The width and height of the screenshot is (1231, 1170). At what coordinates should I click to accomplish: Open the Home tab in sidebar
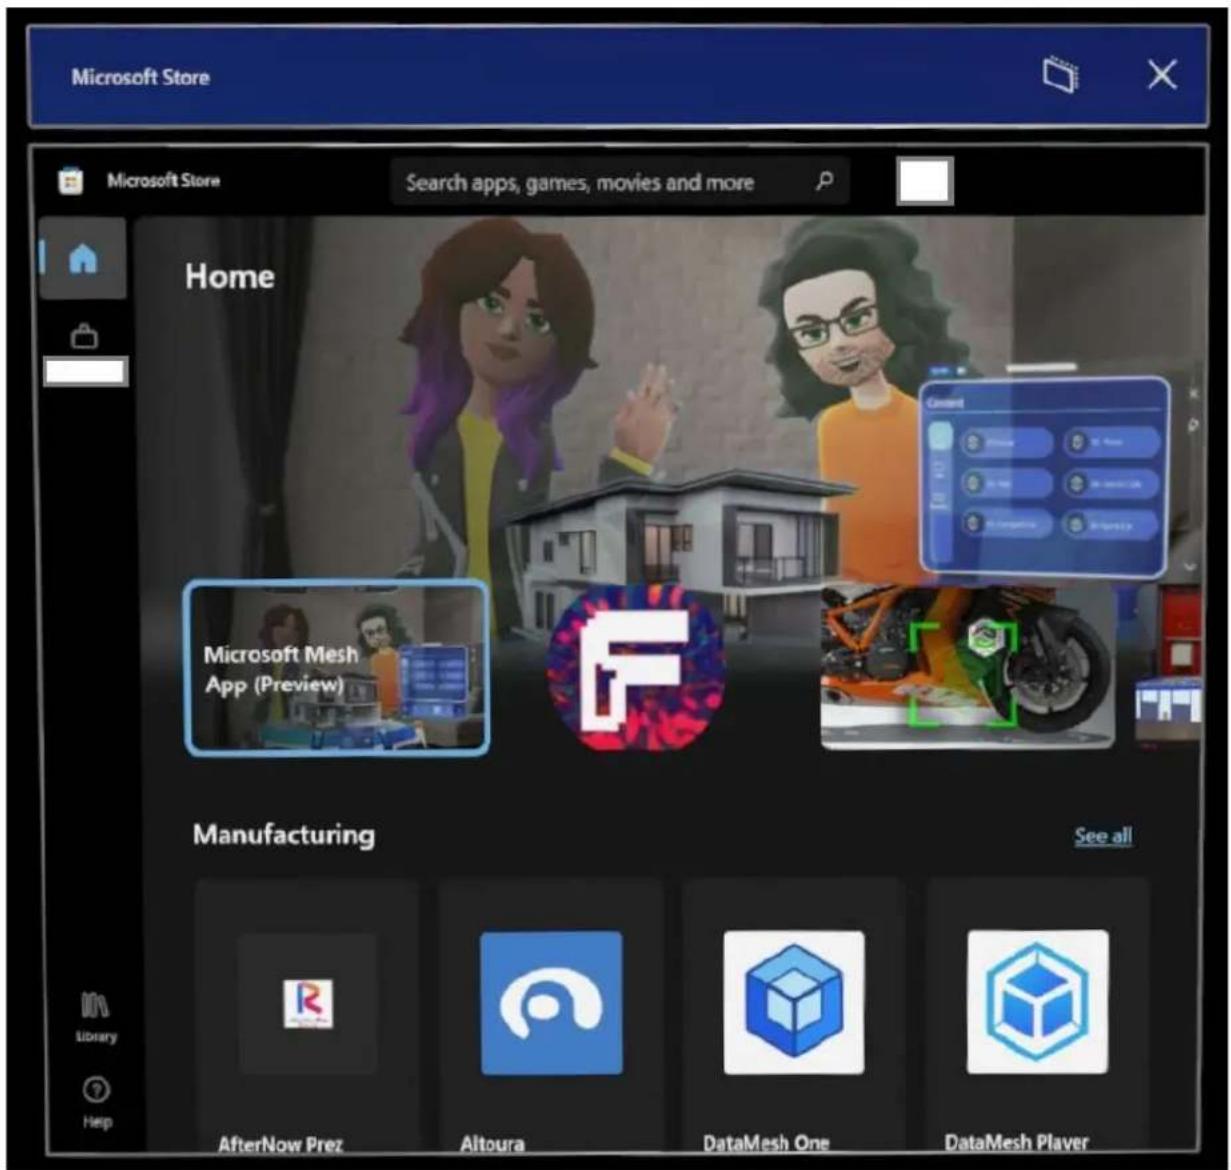(83, 259)
